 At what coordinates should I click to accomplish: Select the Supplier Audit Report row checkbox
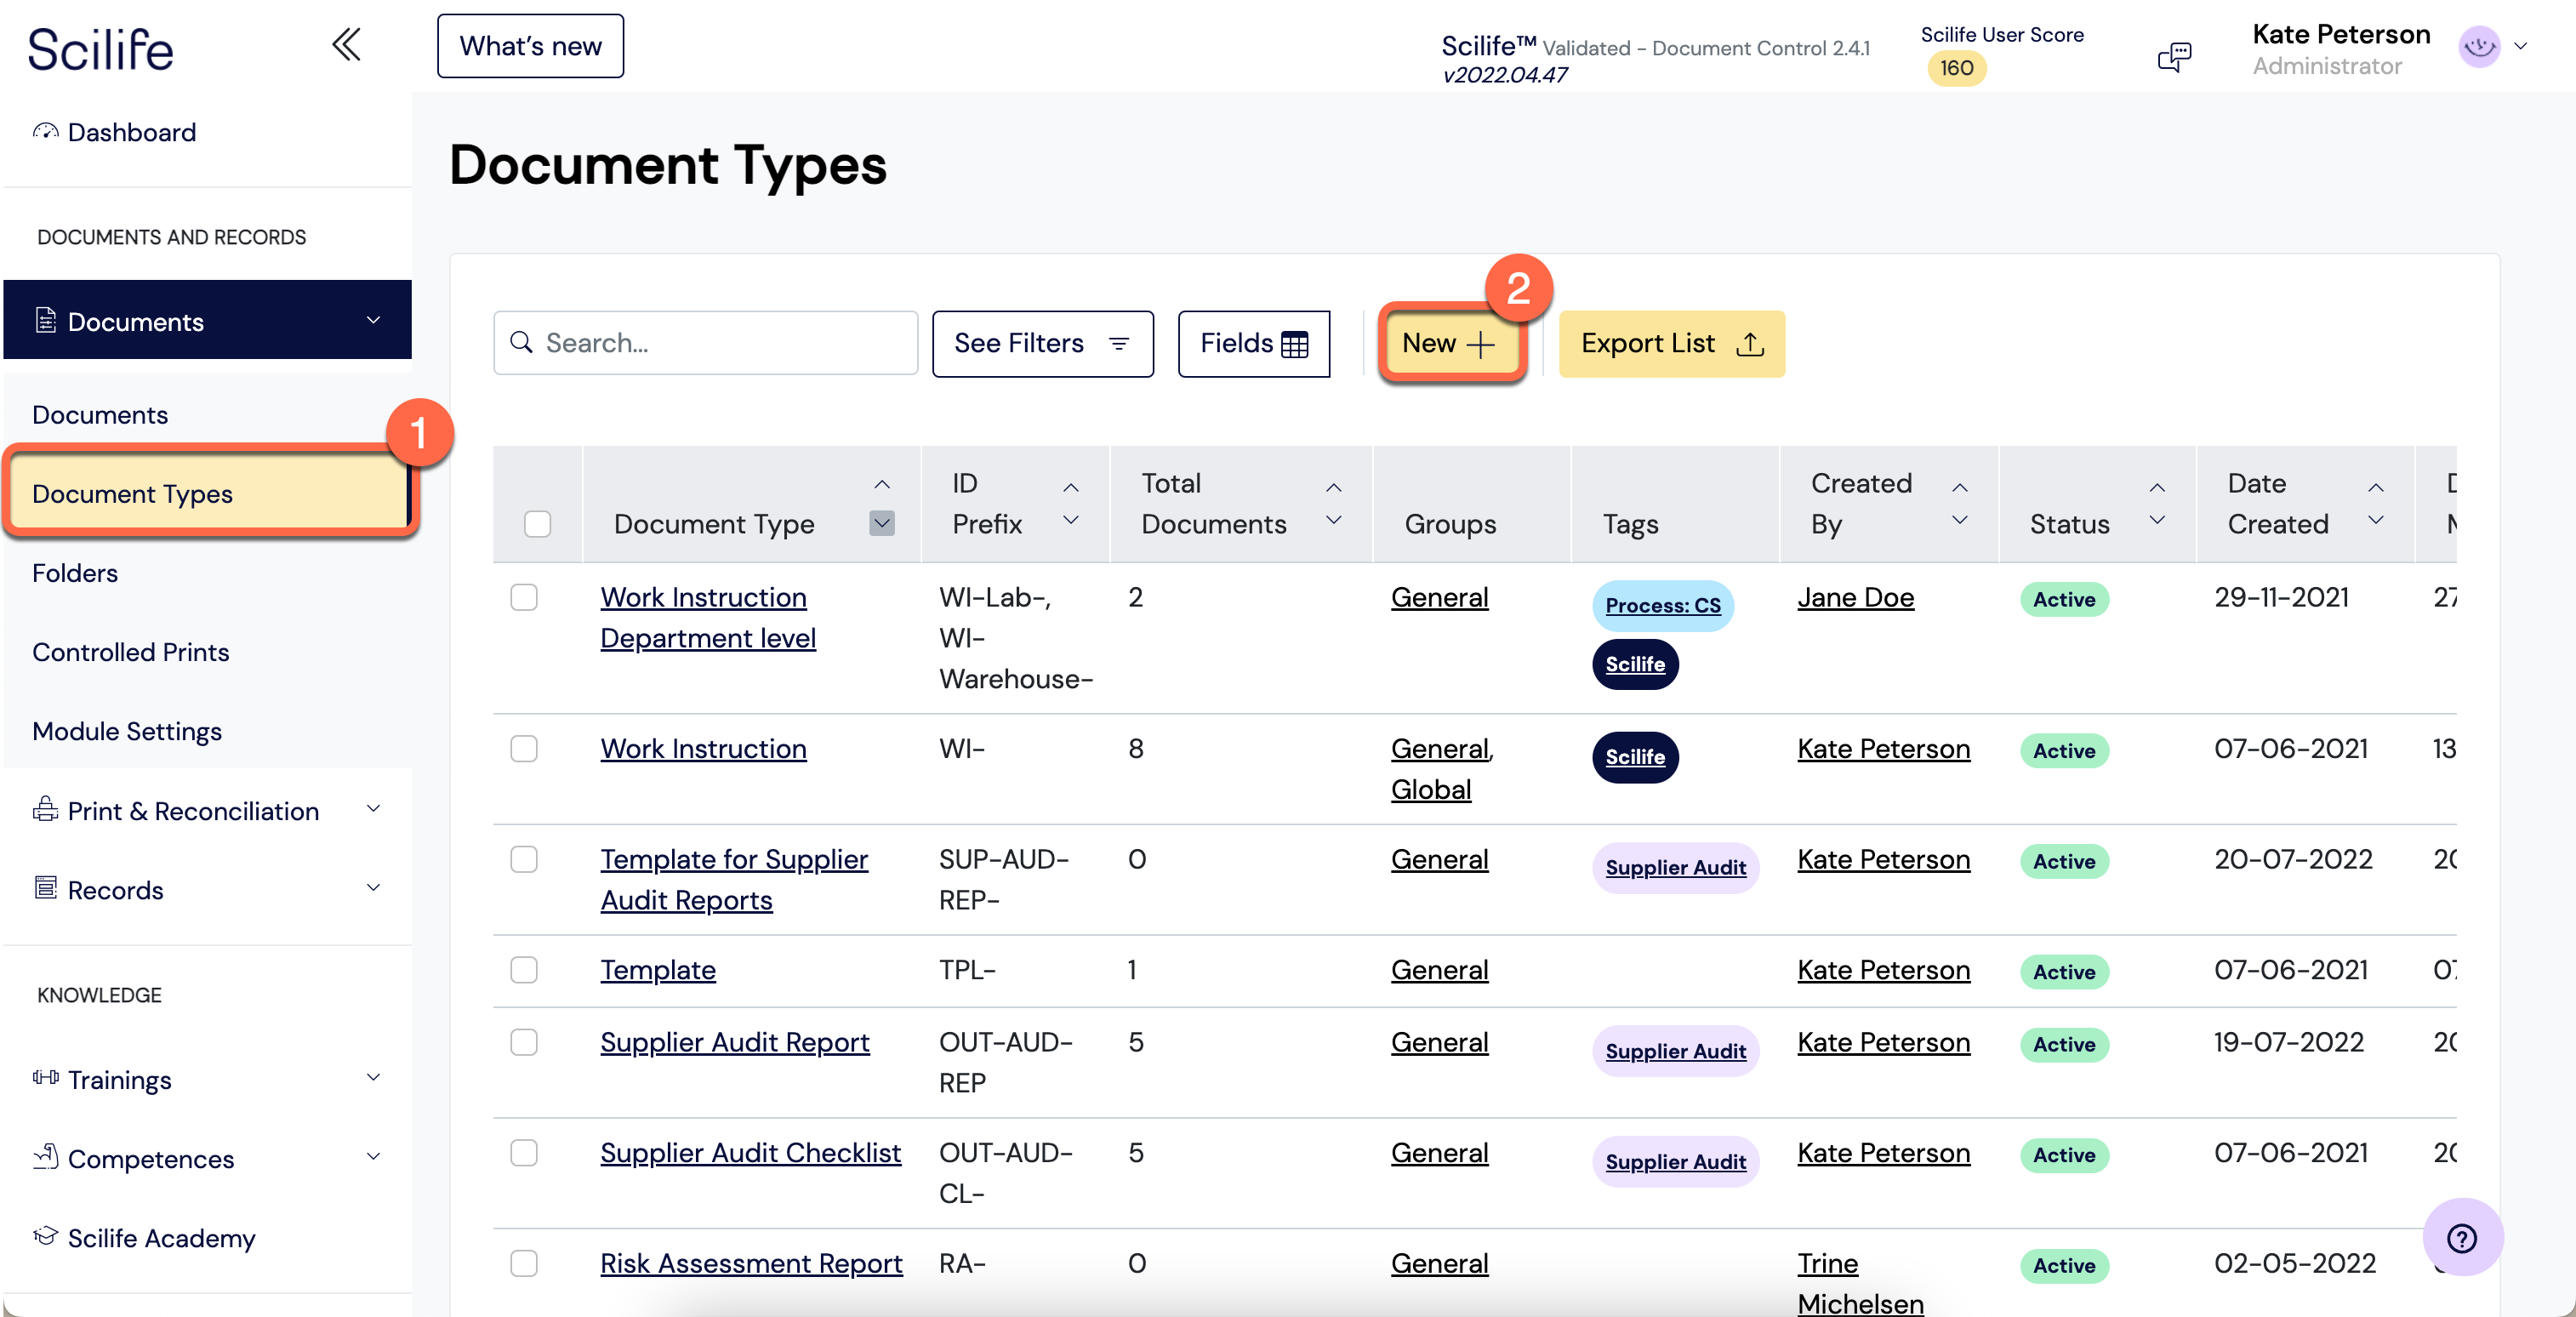[524, 1042]
